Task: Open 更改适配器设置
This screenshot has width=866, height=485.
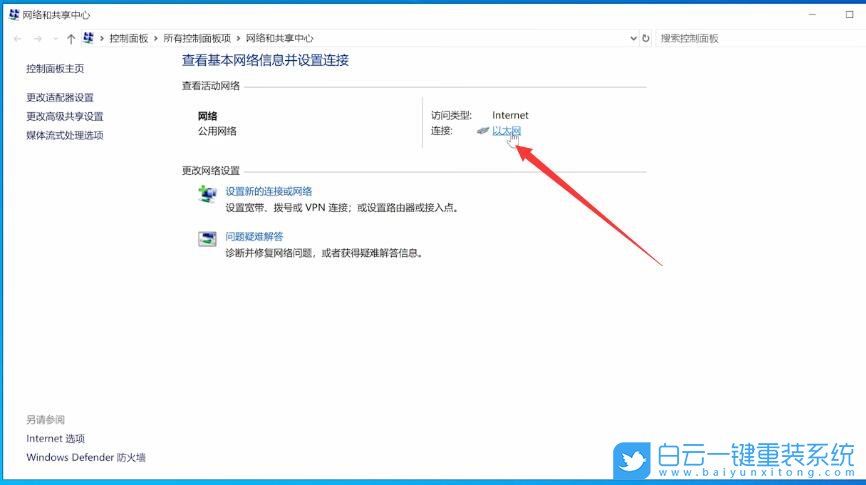Action: coord(60,97)
